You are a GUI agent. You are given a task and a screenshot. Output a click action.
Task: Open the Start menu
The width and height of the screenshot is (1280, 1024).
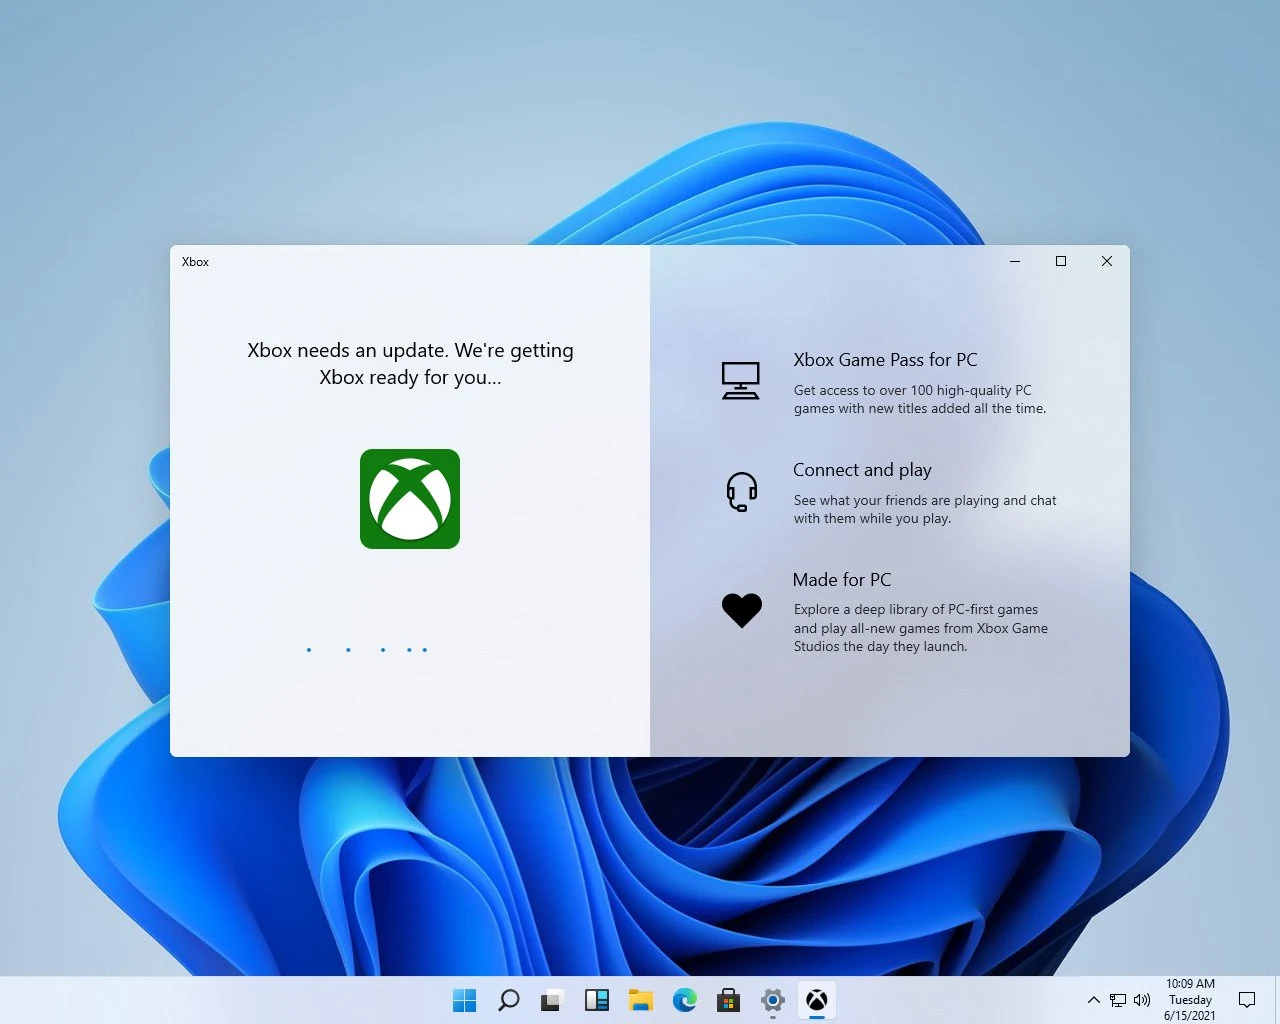(x=464, y=1000)
